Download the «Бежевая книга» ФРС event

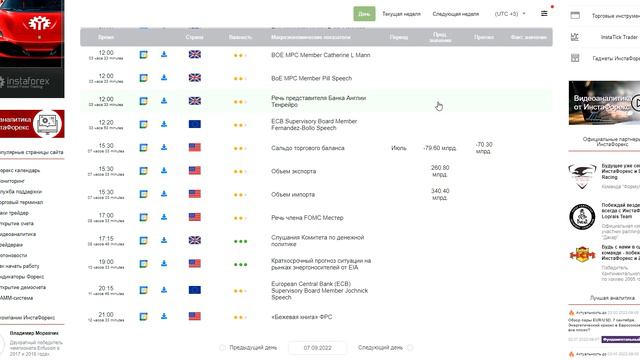164,316
